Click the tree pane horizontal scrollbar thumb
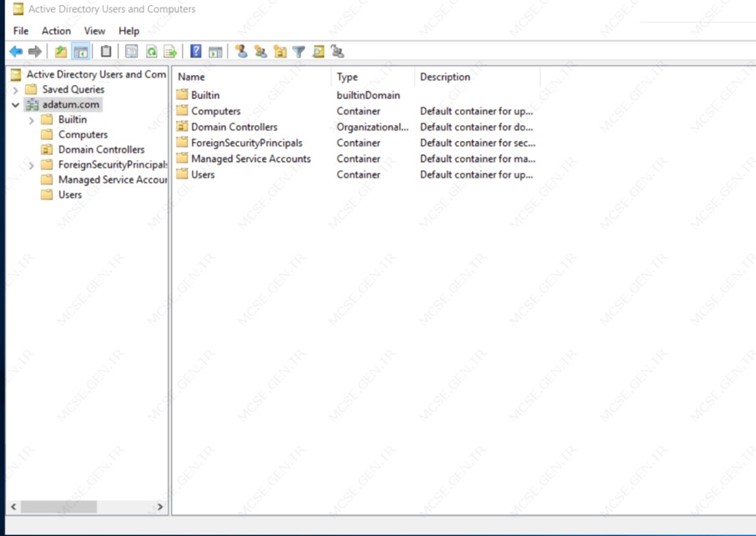 point(59,507)
